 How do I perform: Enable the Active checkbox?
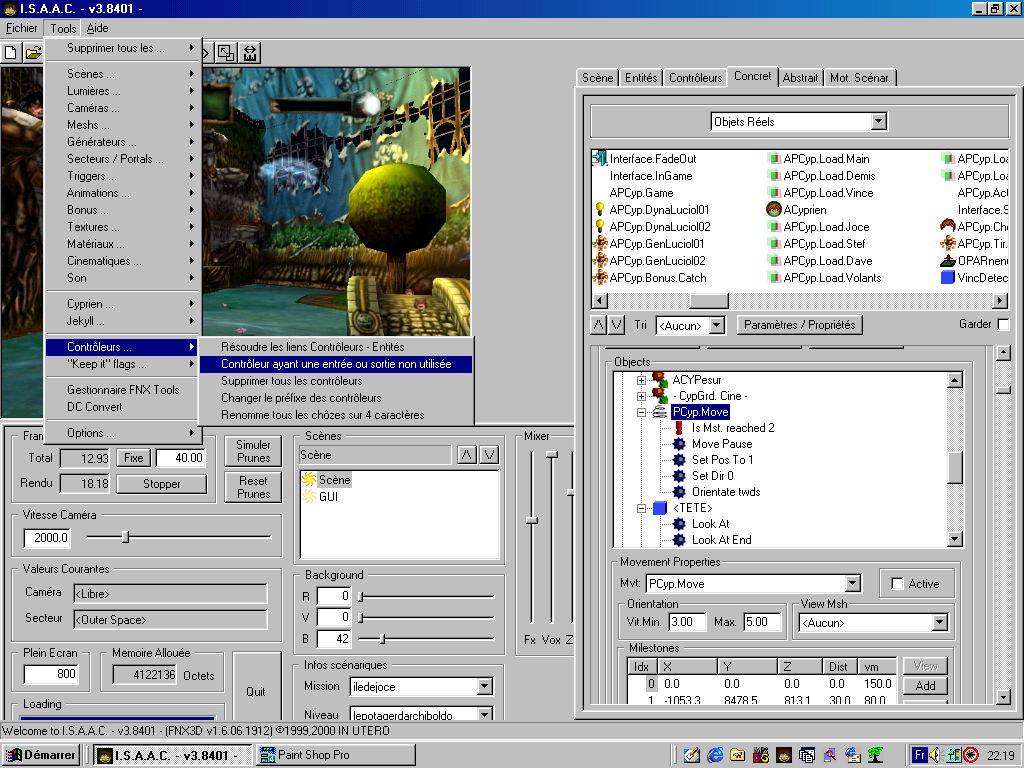897,584
